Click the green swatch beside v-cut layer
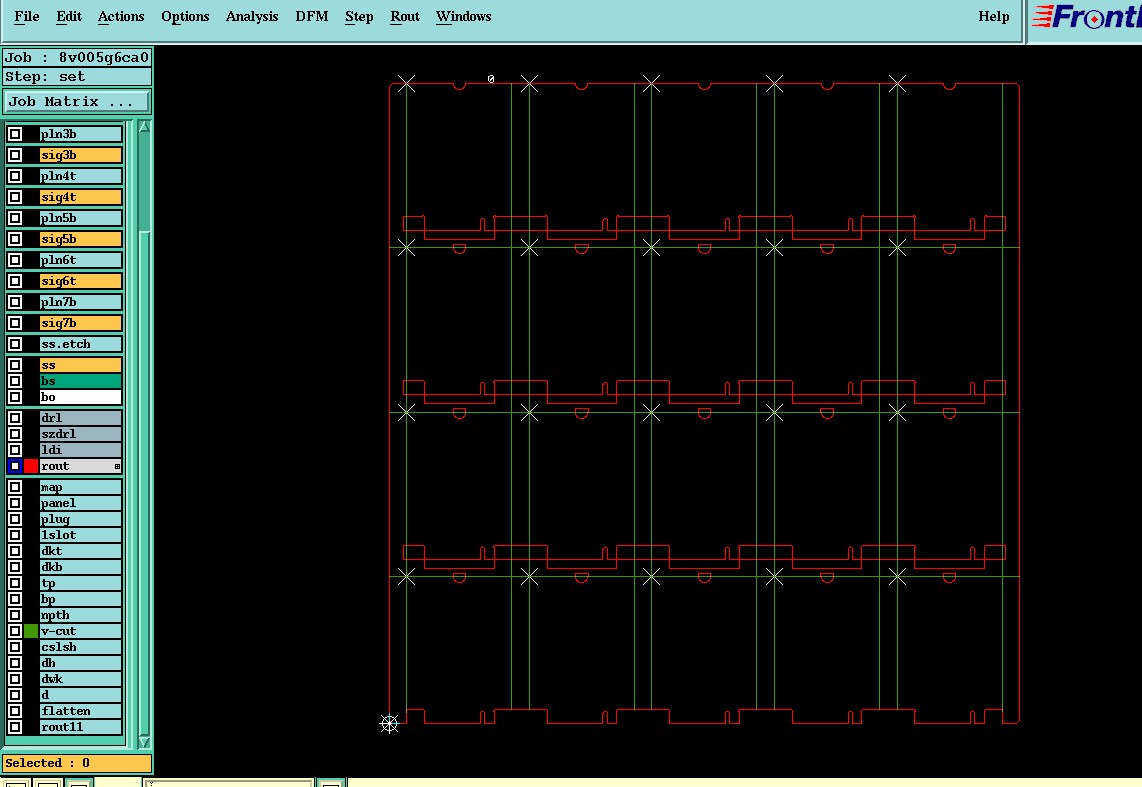This screenshot has width=1142, height=787. [x=31, y=631]
